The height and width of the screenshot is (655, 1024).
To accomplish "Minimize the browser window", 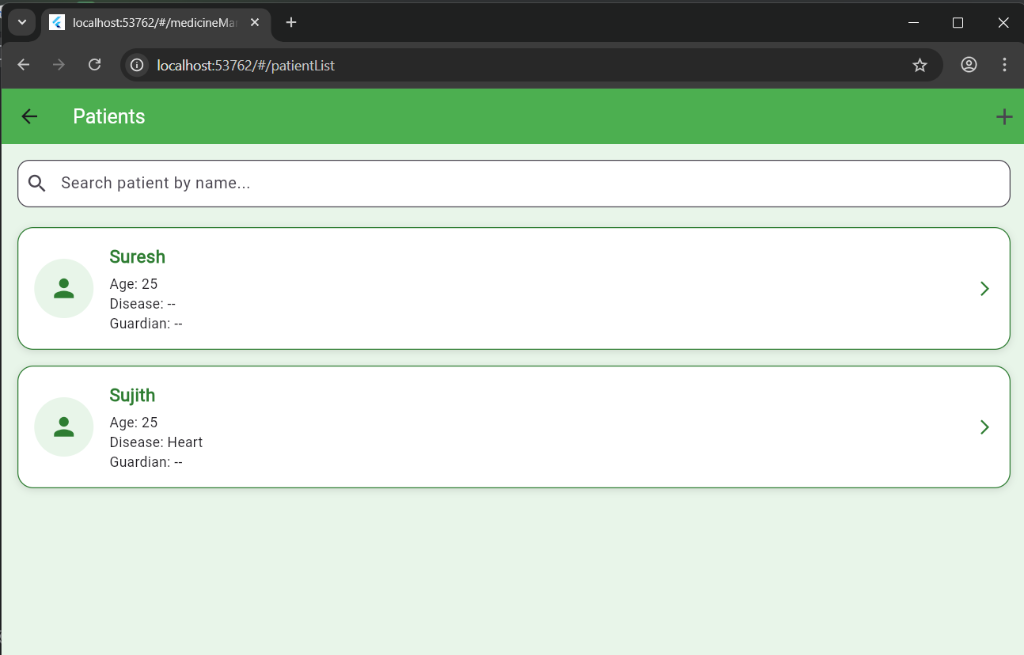I will coord(914,22).
